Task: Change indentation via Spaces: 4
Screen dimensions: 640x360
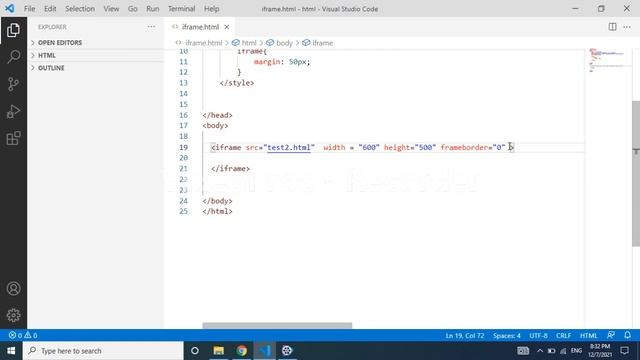Action: [507, 335]
